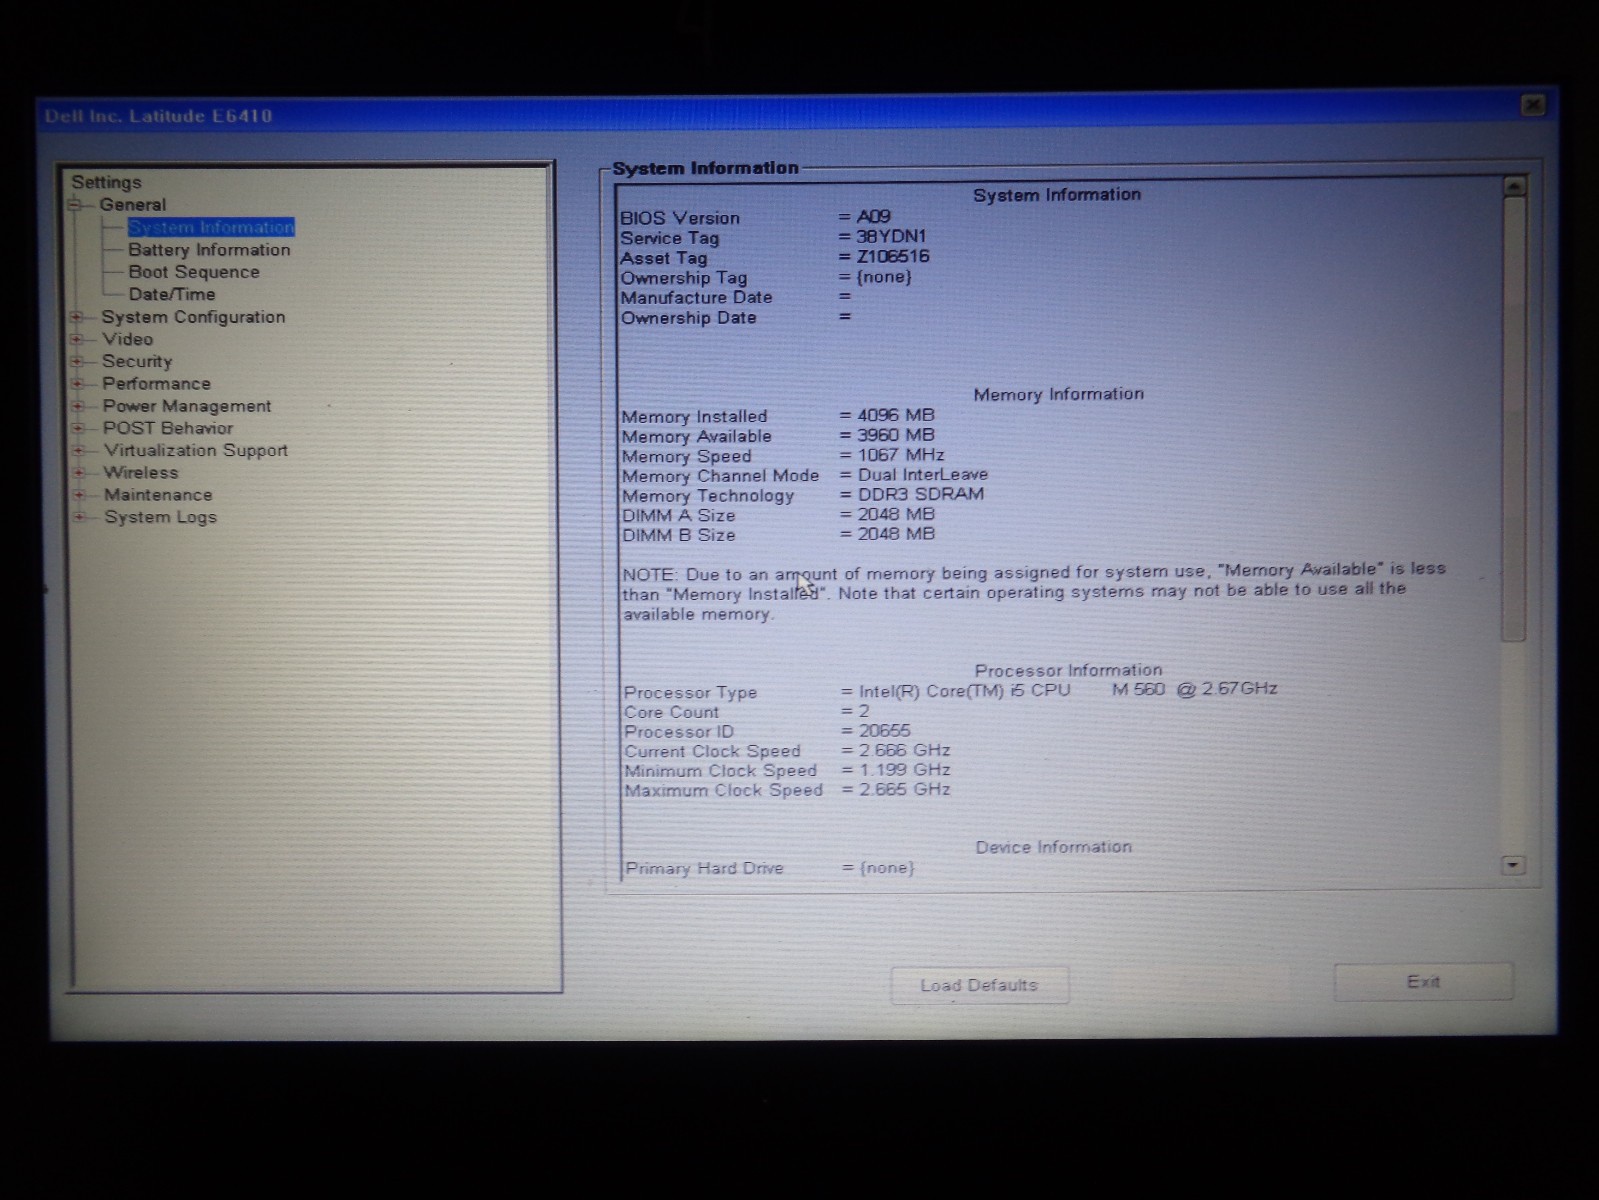This screenshot has height=1200, width=1599.
Task: Click the Load Defaults button
Action: coord(979,985)
